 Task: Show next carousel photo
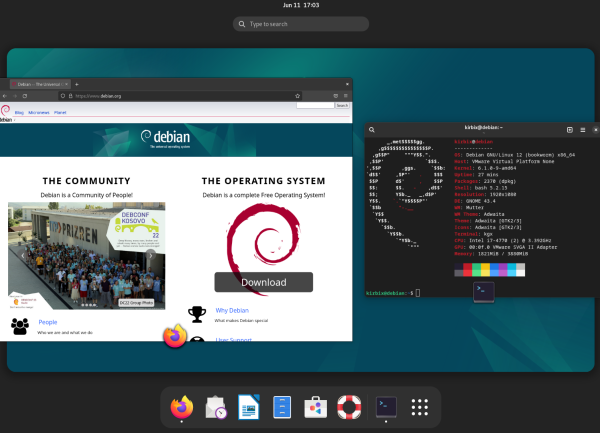point(151,256)
